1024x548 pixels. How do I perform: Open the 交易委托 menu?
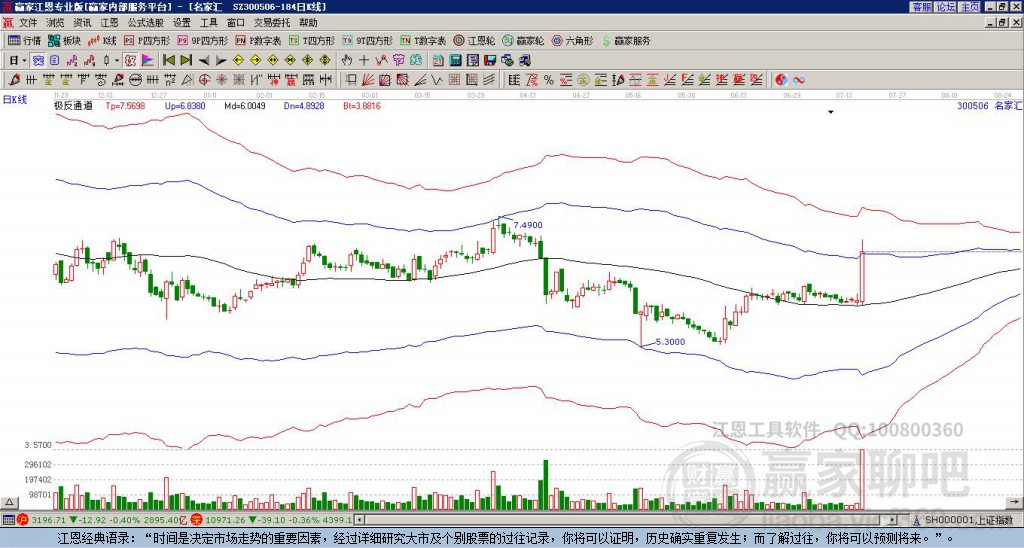272,23
